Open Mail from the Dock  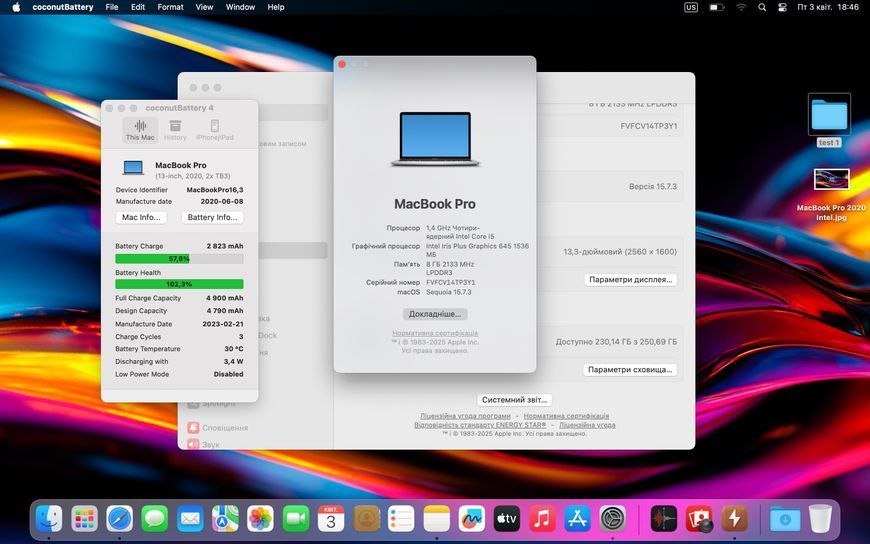pos(190,519)
